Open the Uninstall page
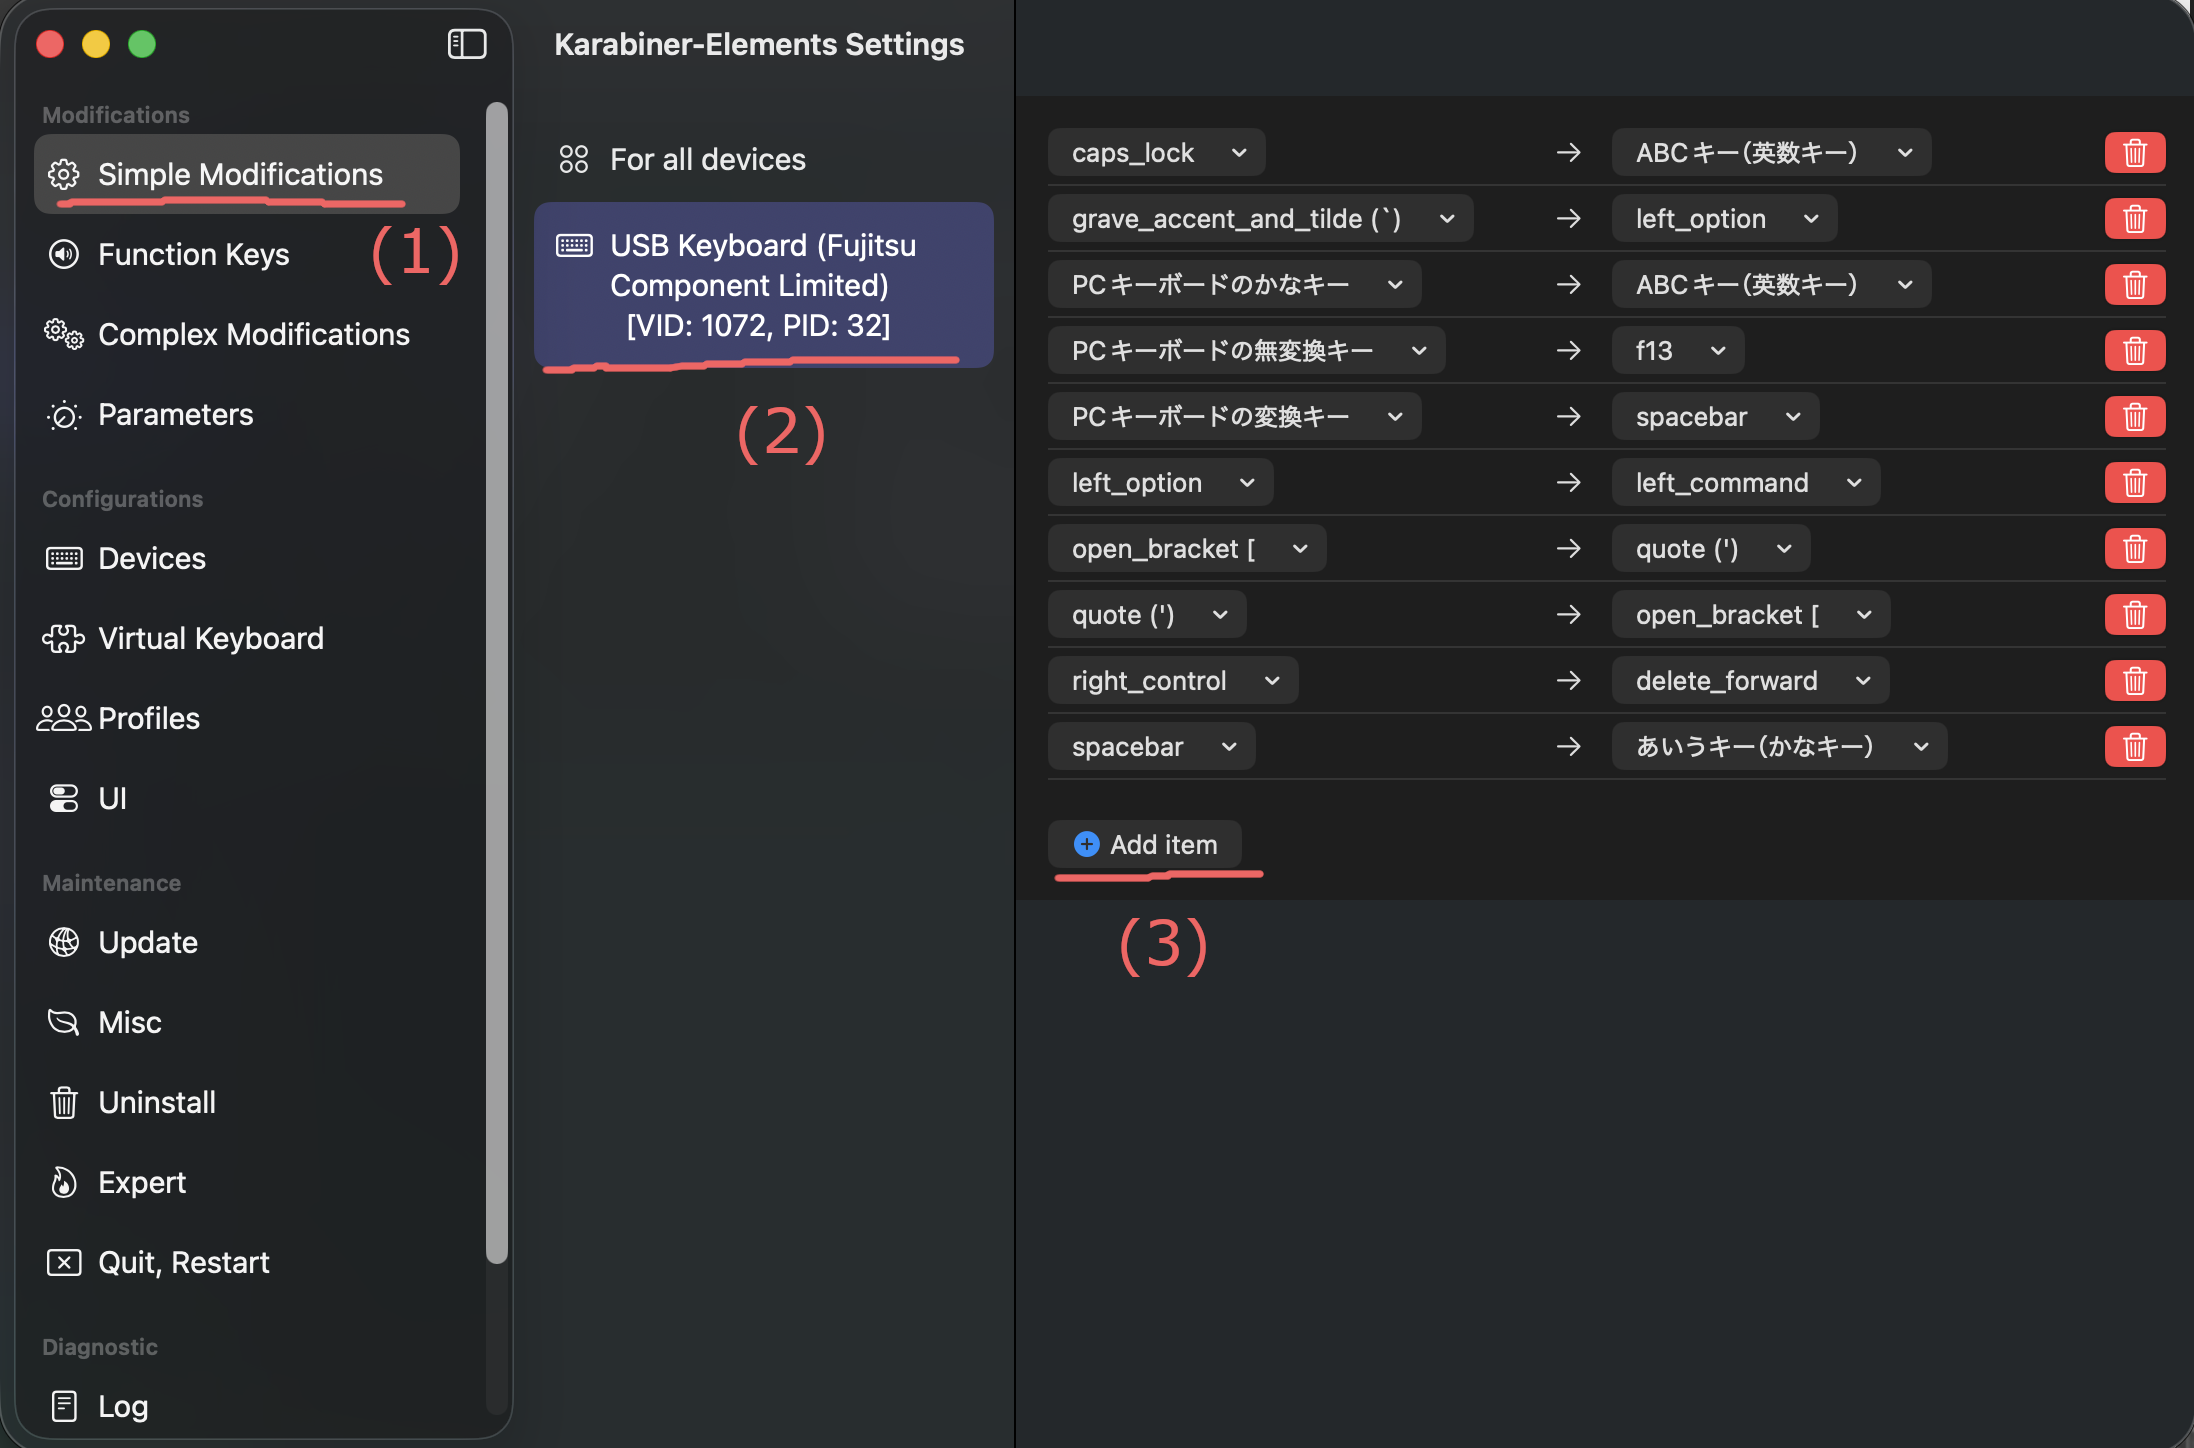 tap(247, 1102)
